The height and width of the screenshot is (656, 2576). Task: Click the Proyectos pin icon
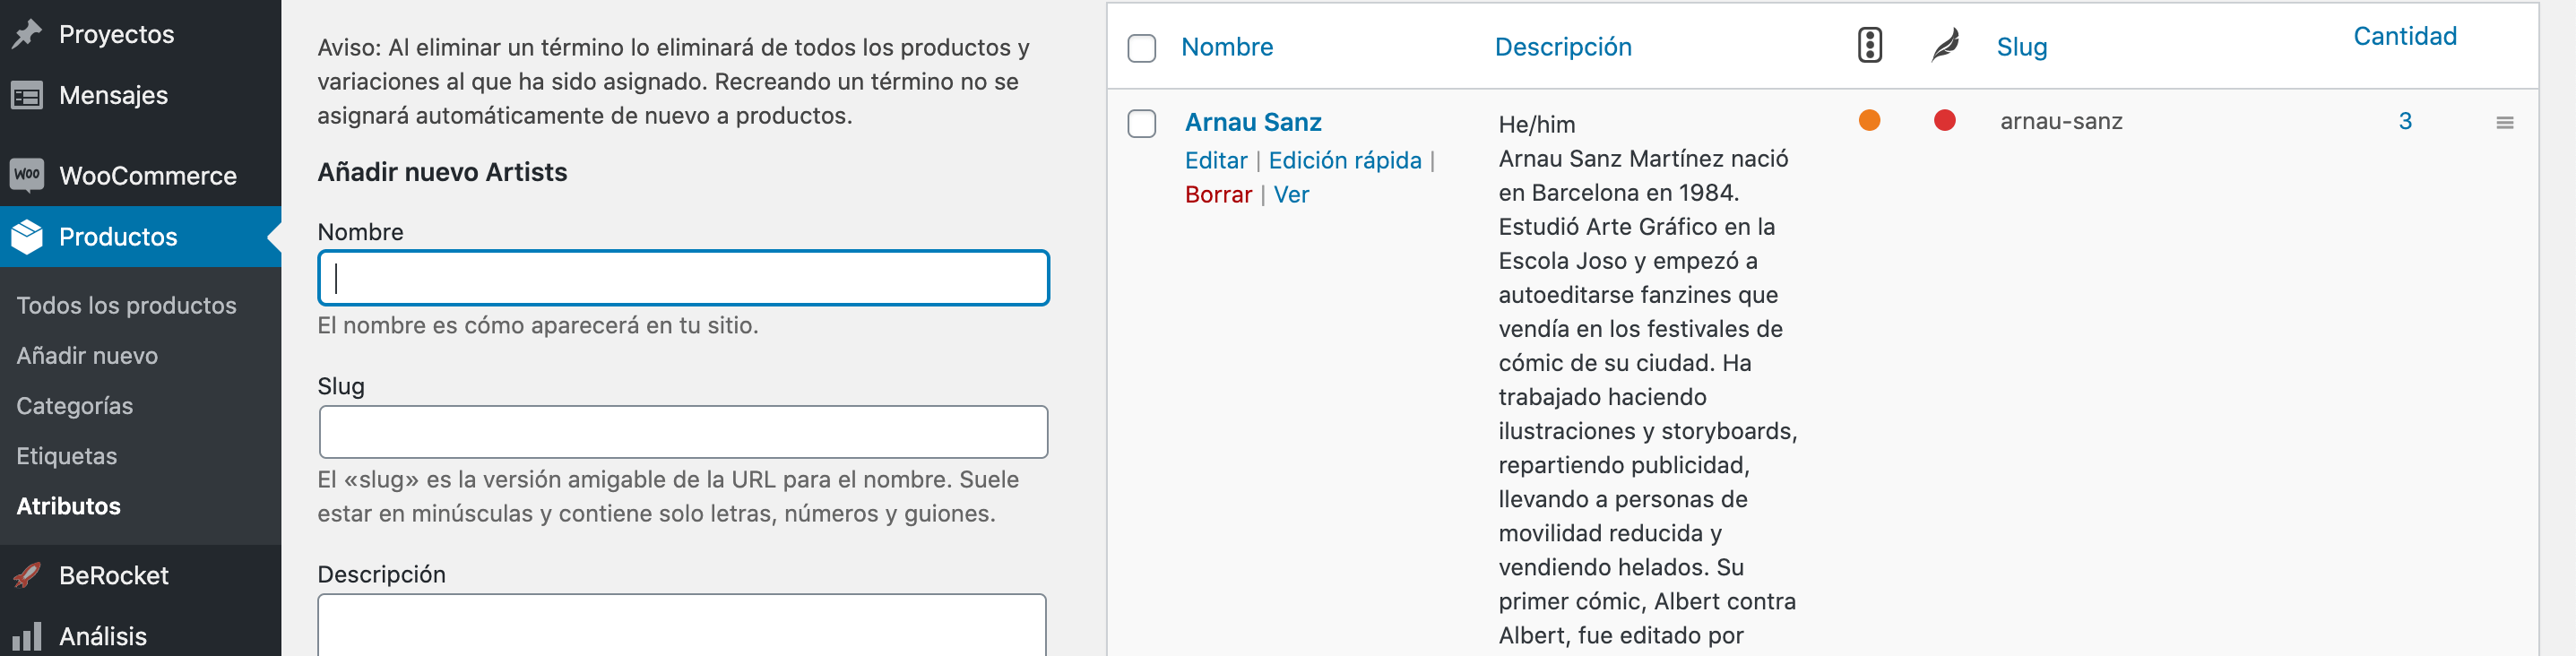click(x=27, y=34)
